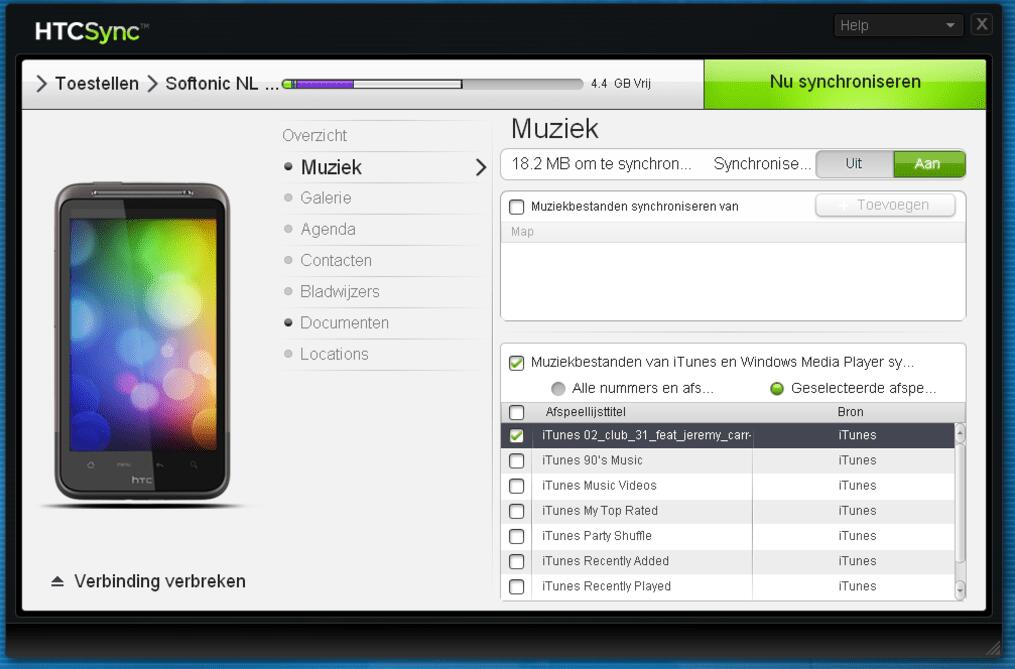Open the Help dropdown

click(x=898, y=25)
